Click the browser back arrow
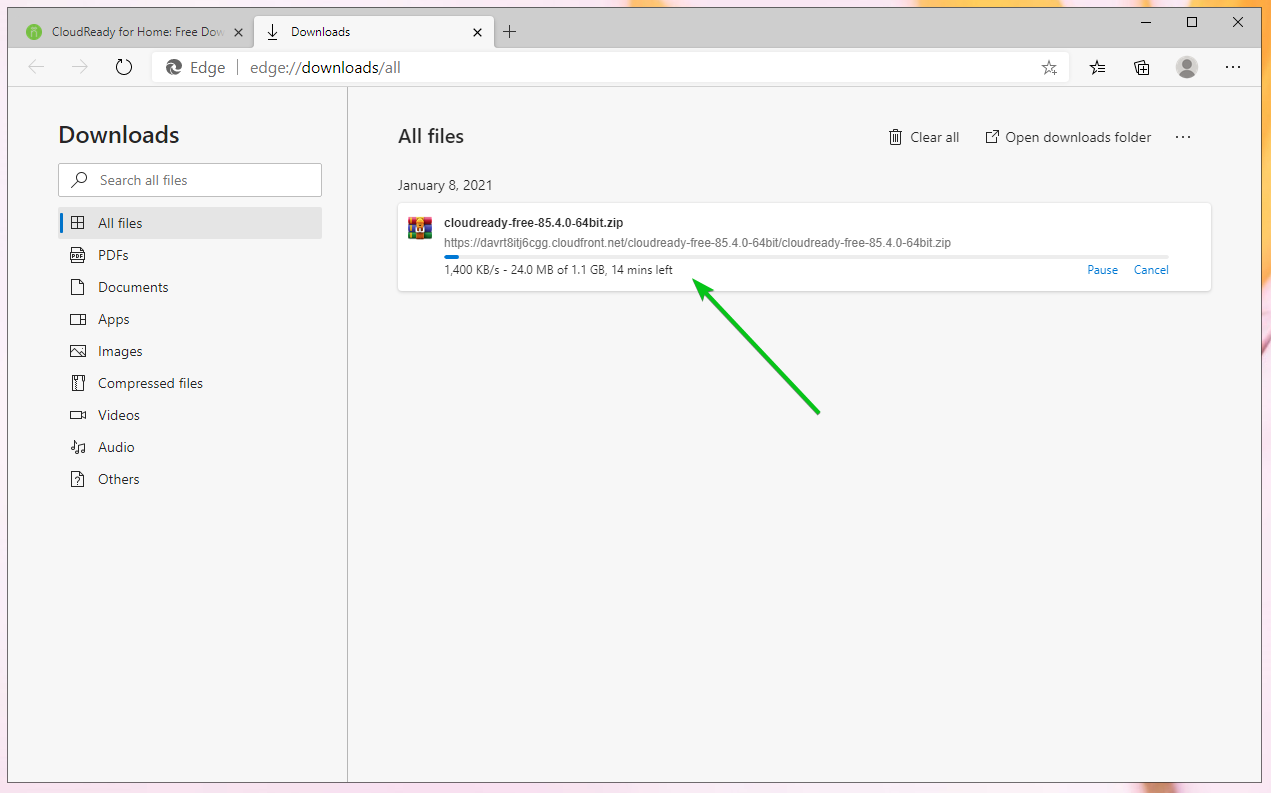 point(37,67)
